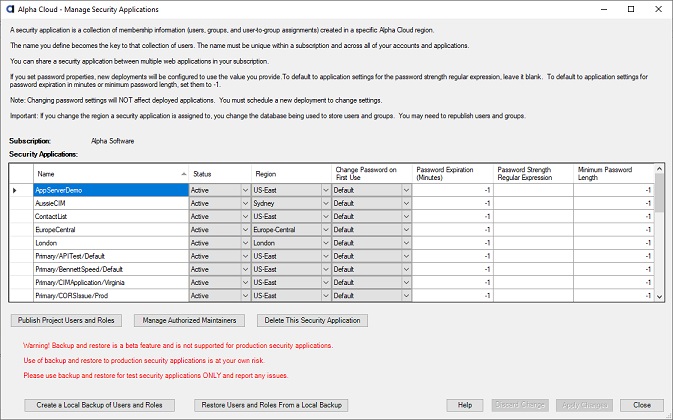673x420 pixels.
Task: Select the Primary/APITest/Default name cell
Action: pos(111,257)
